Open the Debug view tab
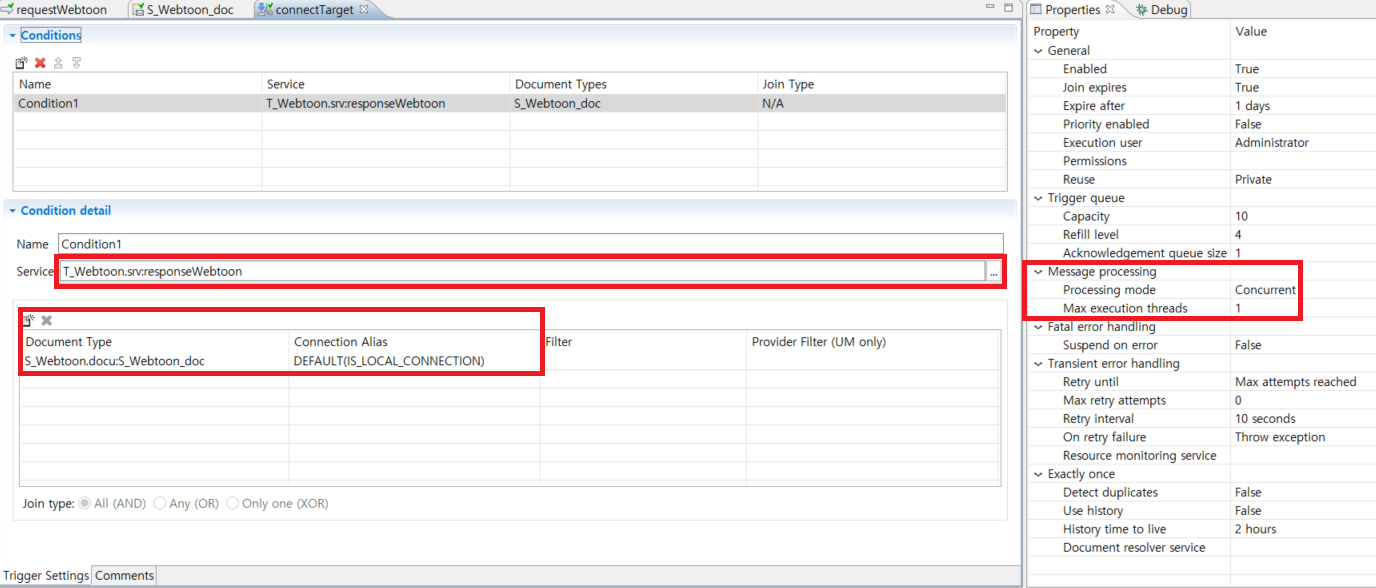The width and height of the screenshot is (1376, 588). pos(1161,9)
